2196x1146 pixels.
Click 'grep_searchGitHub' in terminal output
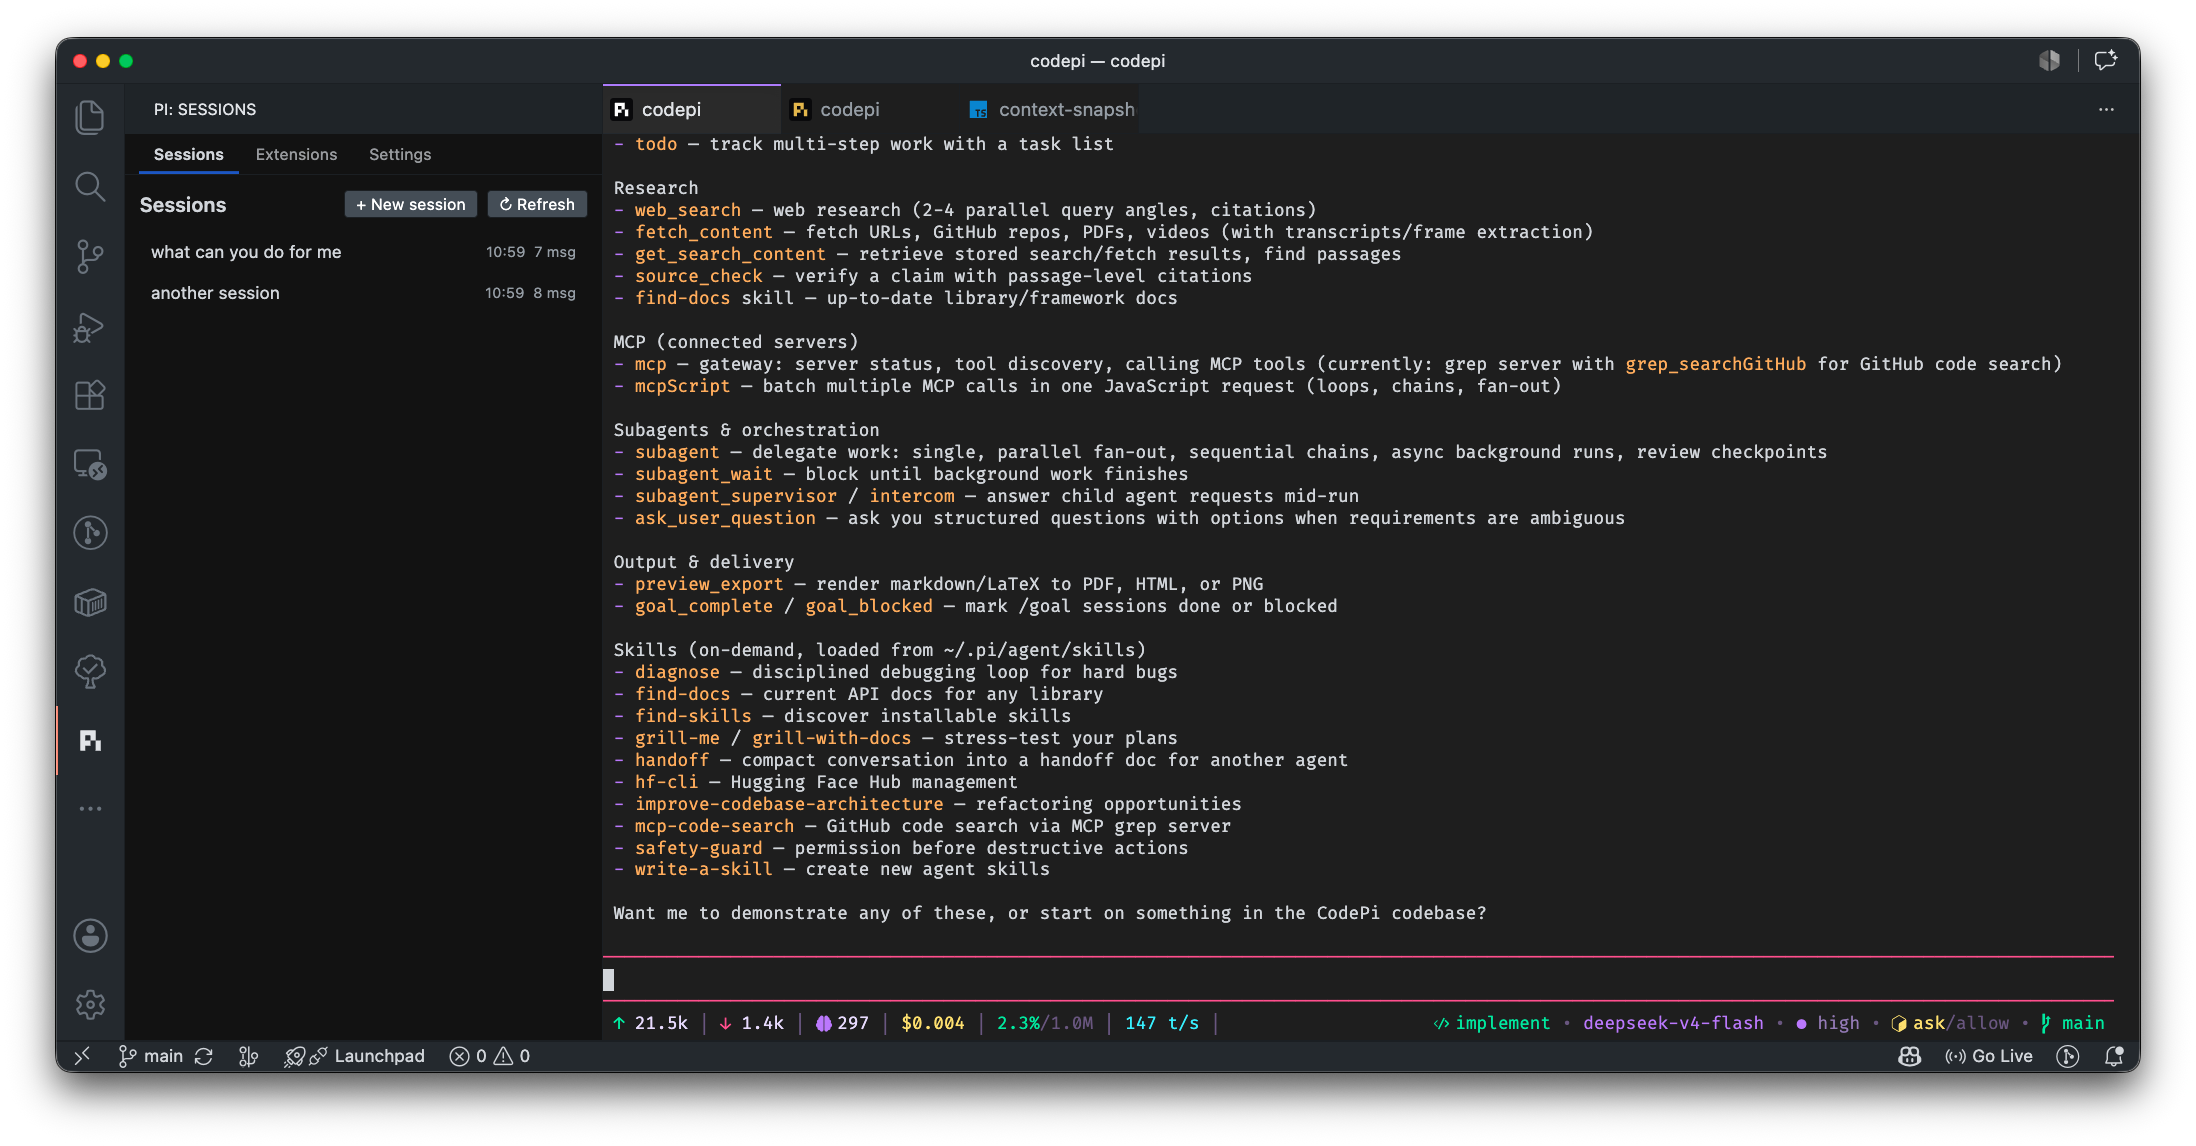tap(1716, 364)
